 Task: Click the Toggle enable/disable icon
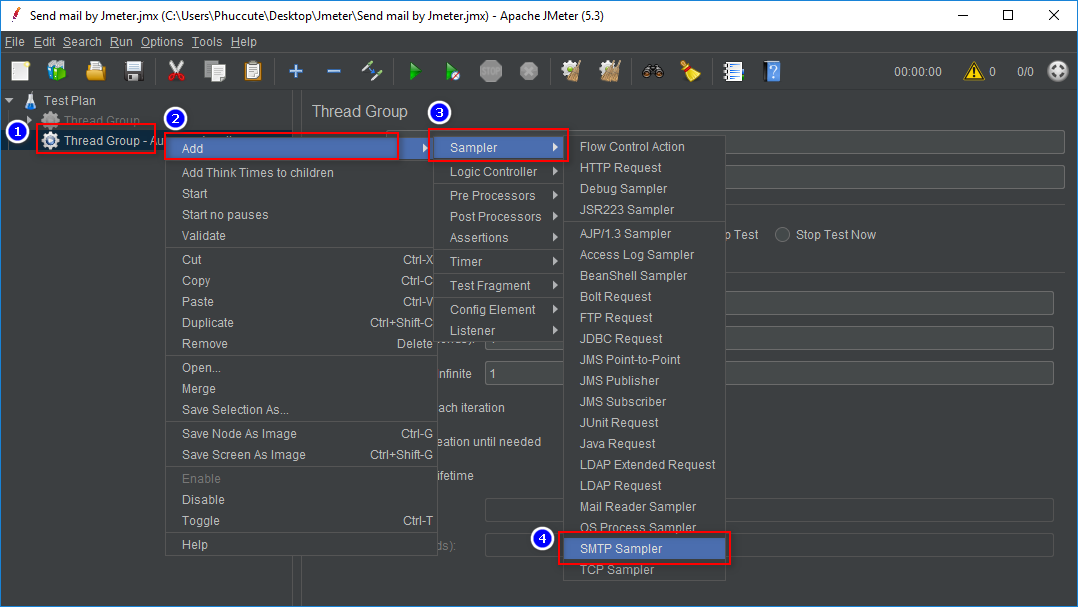[372, 71]
